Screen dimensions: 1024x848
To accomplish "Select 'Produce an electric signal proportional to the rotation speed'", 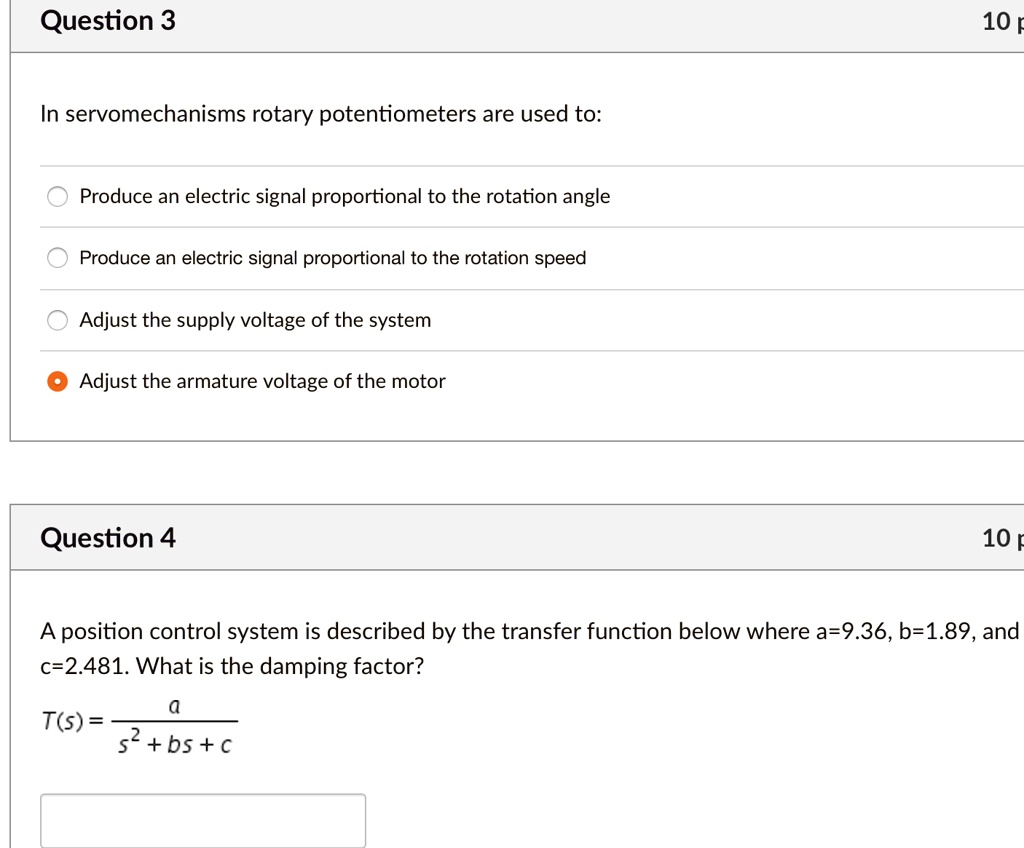I will click(57, 258).
